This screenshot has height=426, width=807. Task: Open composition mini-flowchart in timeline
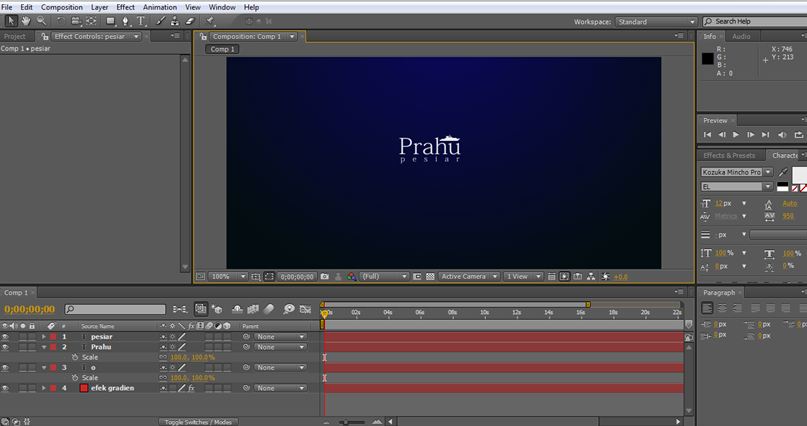tap(180, 309)
